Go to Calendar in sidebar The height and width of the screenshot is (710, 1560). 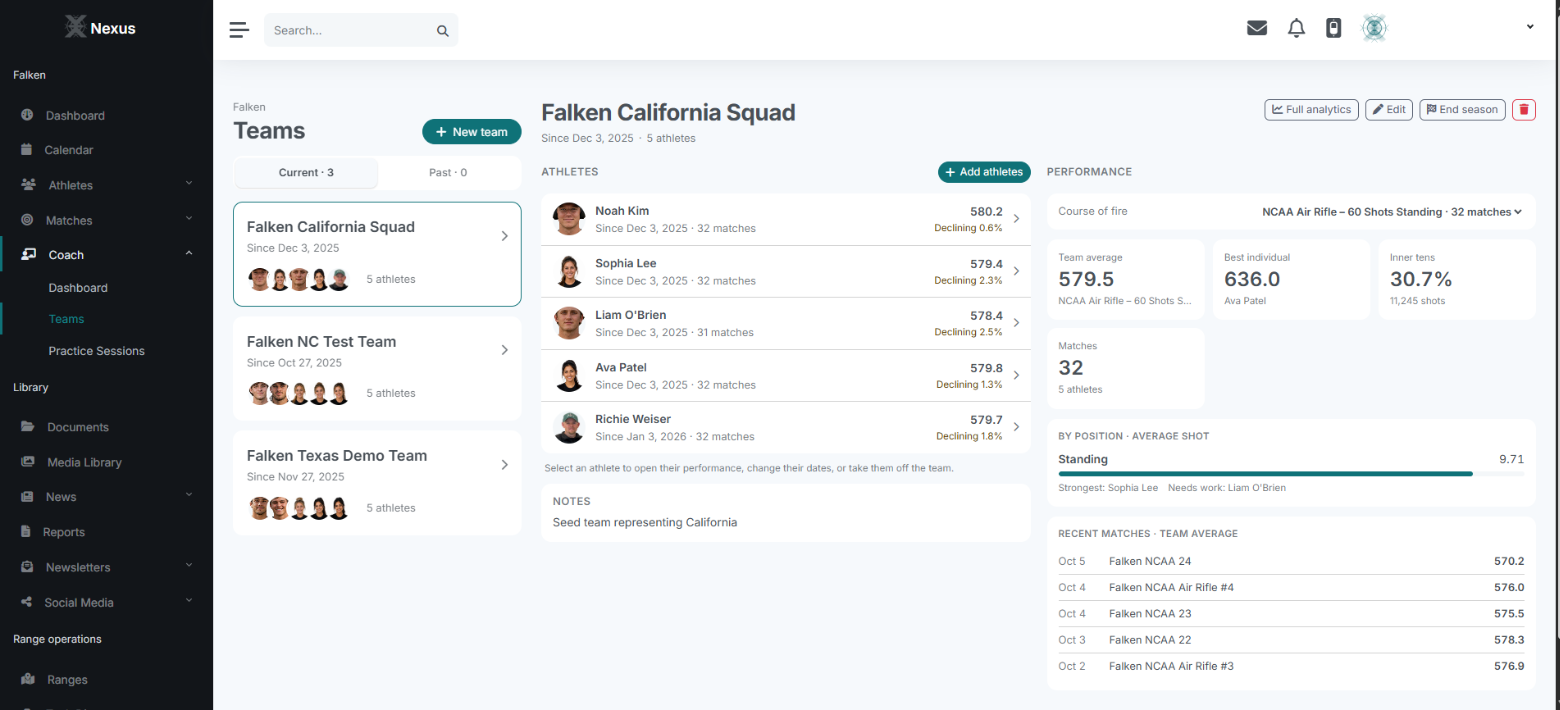(69, 150)
